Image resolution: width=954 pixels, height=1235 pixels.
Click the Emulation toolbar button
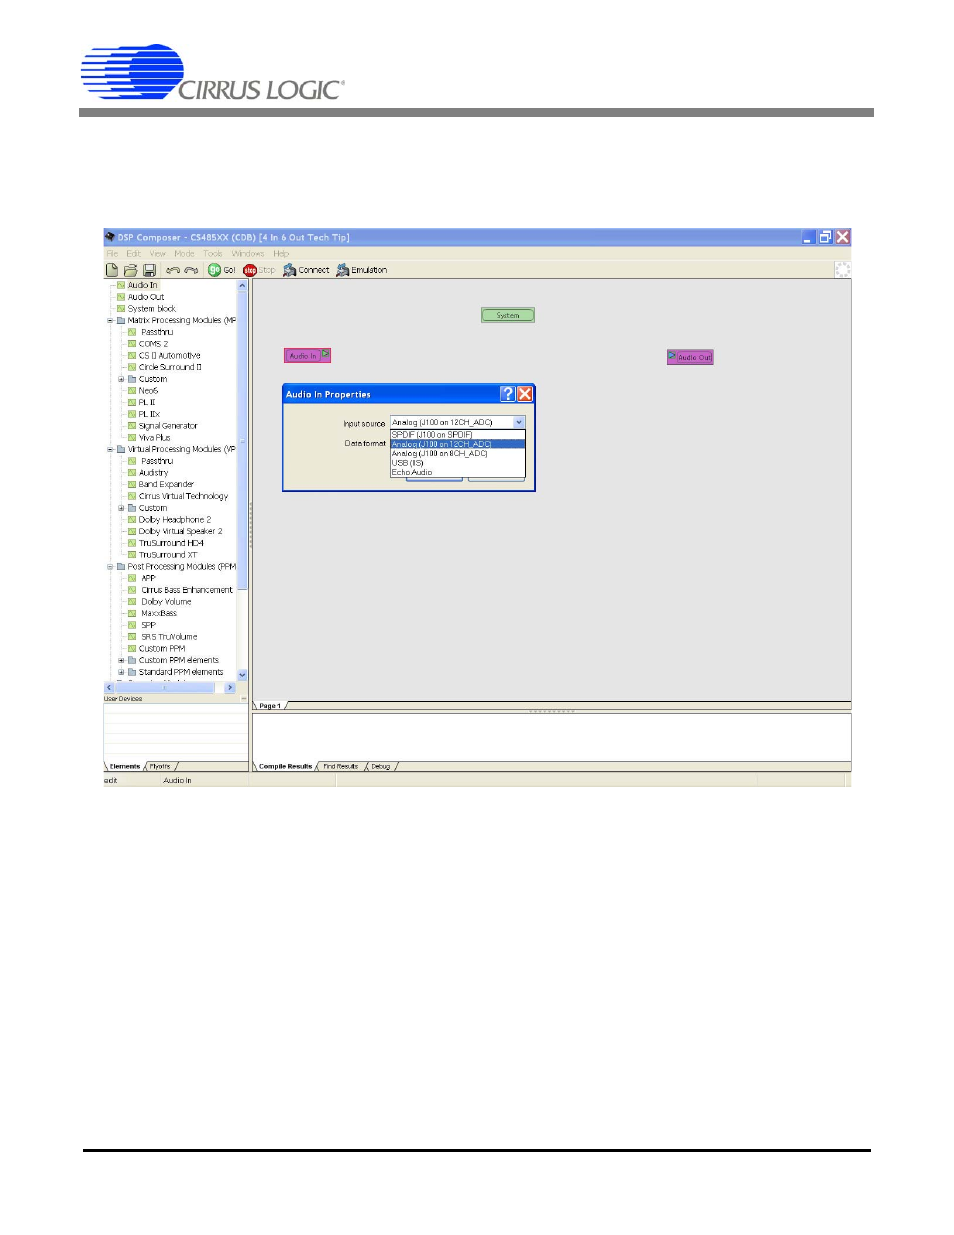(x=362, y=270)
